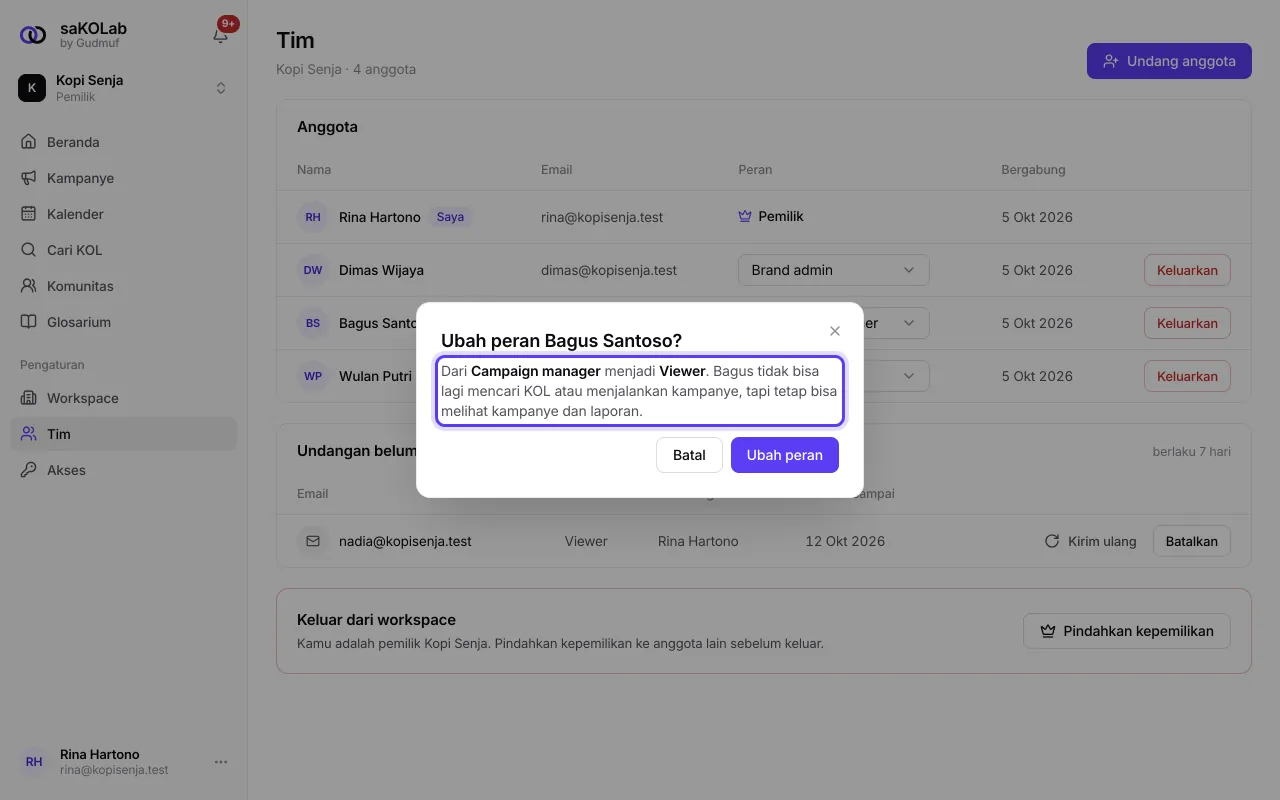The image size is (1280, 800).
Task: Close the Ubah peran dialog
Action: tap(835, 331)
